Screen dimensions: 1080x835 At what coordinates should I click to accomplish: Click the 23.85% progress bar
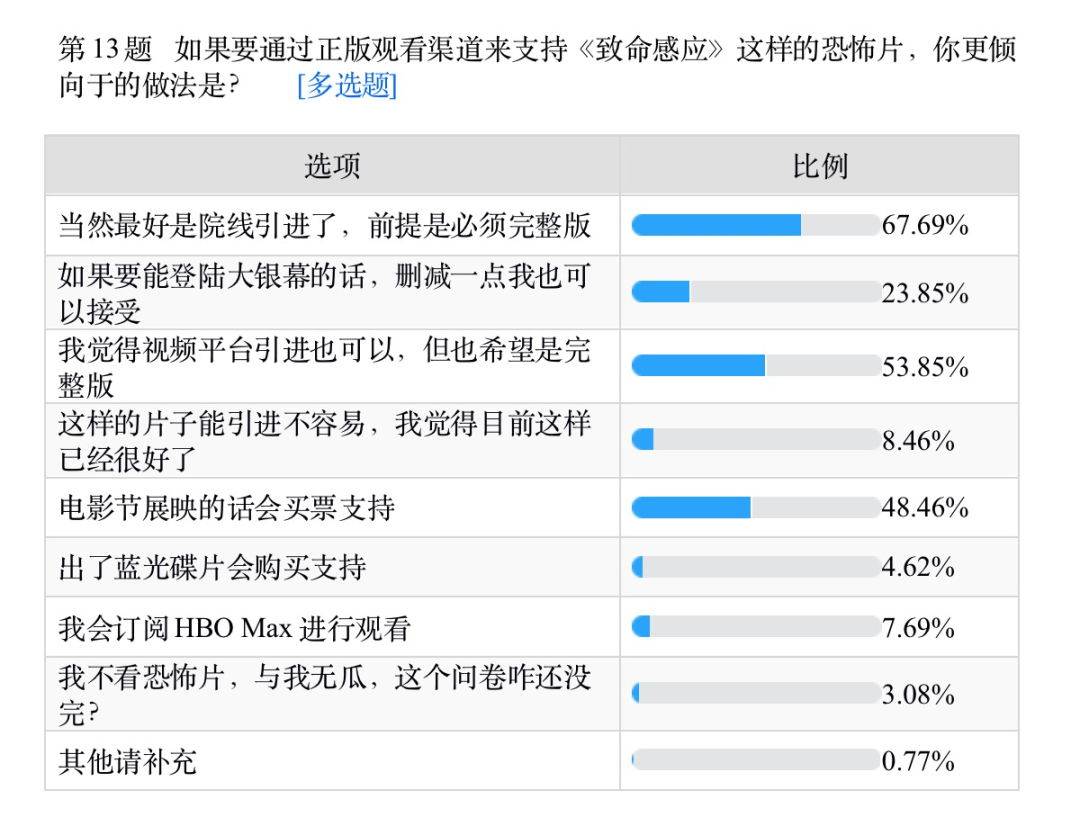click(755, 292)
